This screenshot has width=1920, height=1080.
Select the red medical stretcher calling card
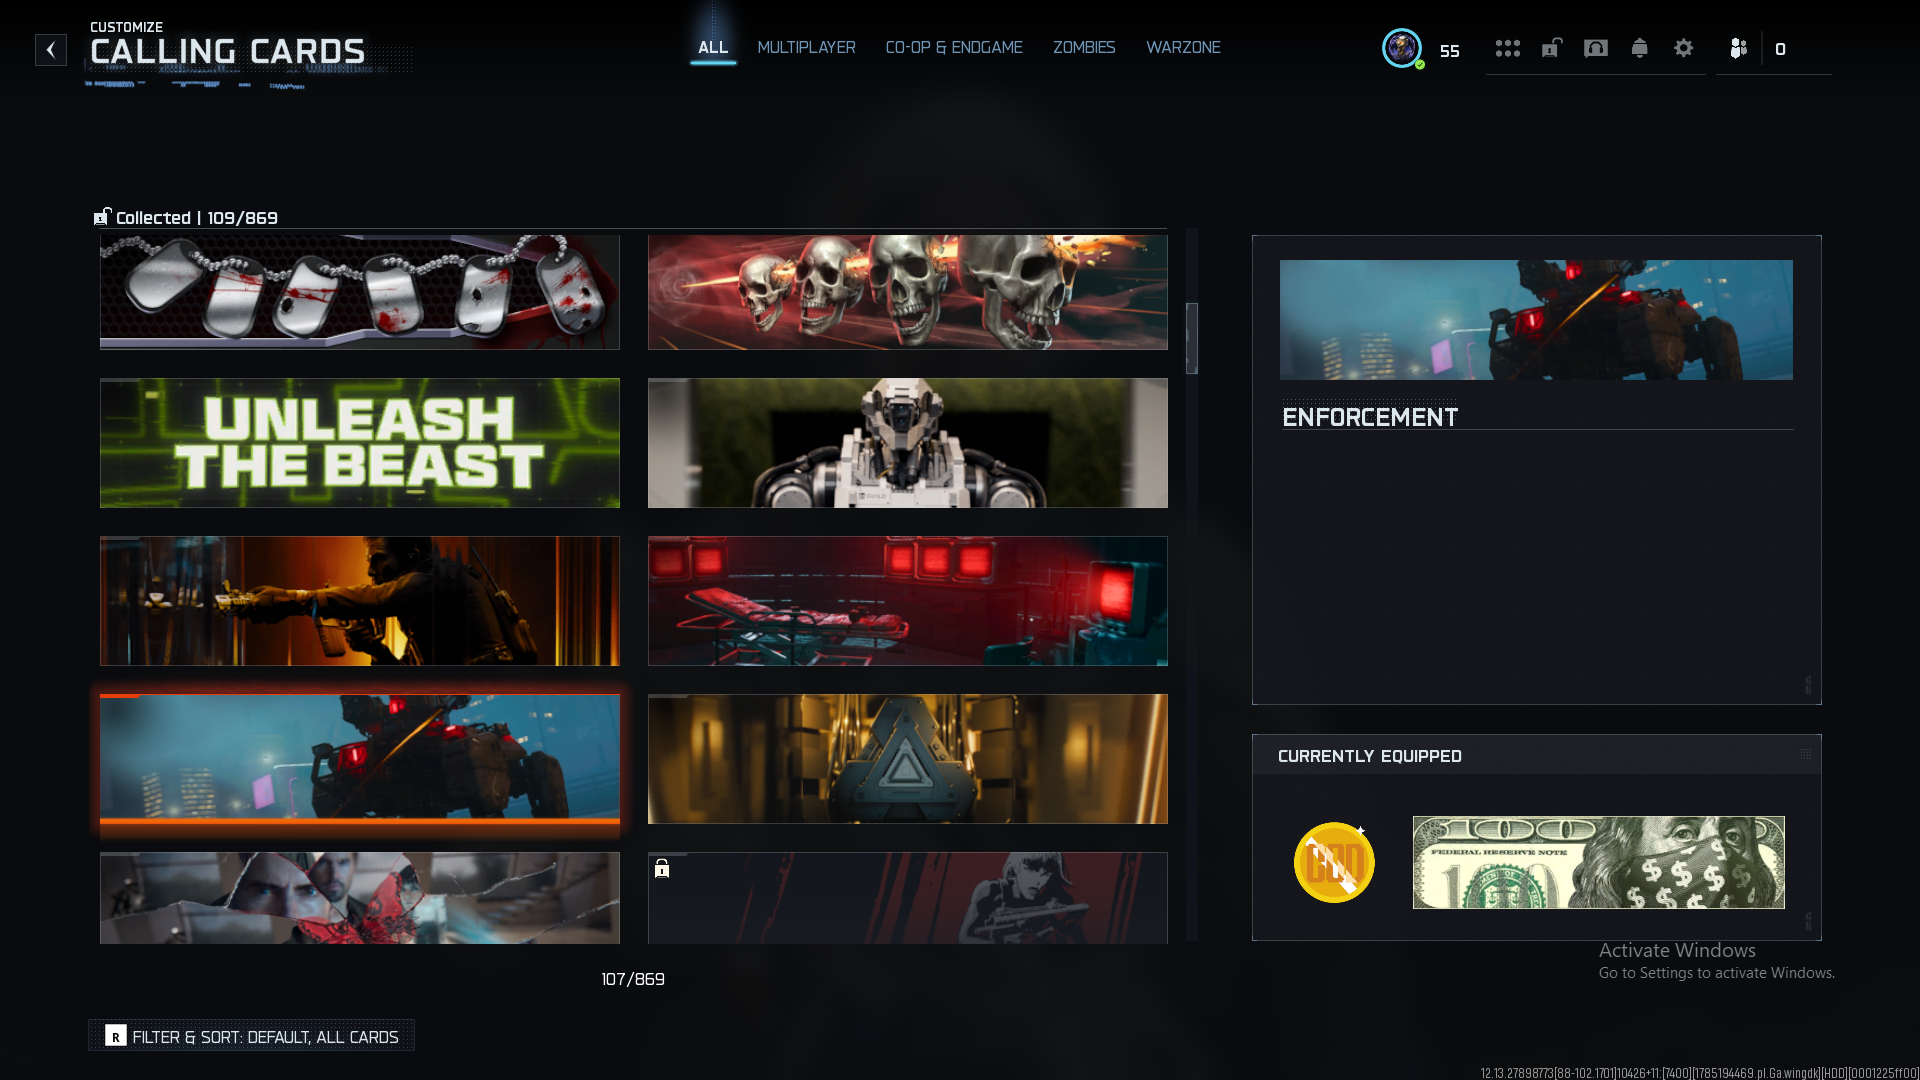click(x=908, y=601)
